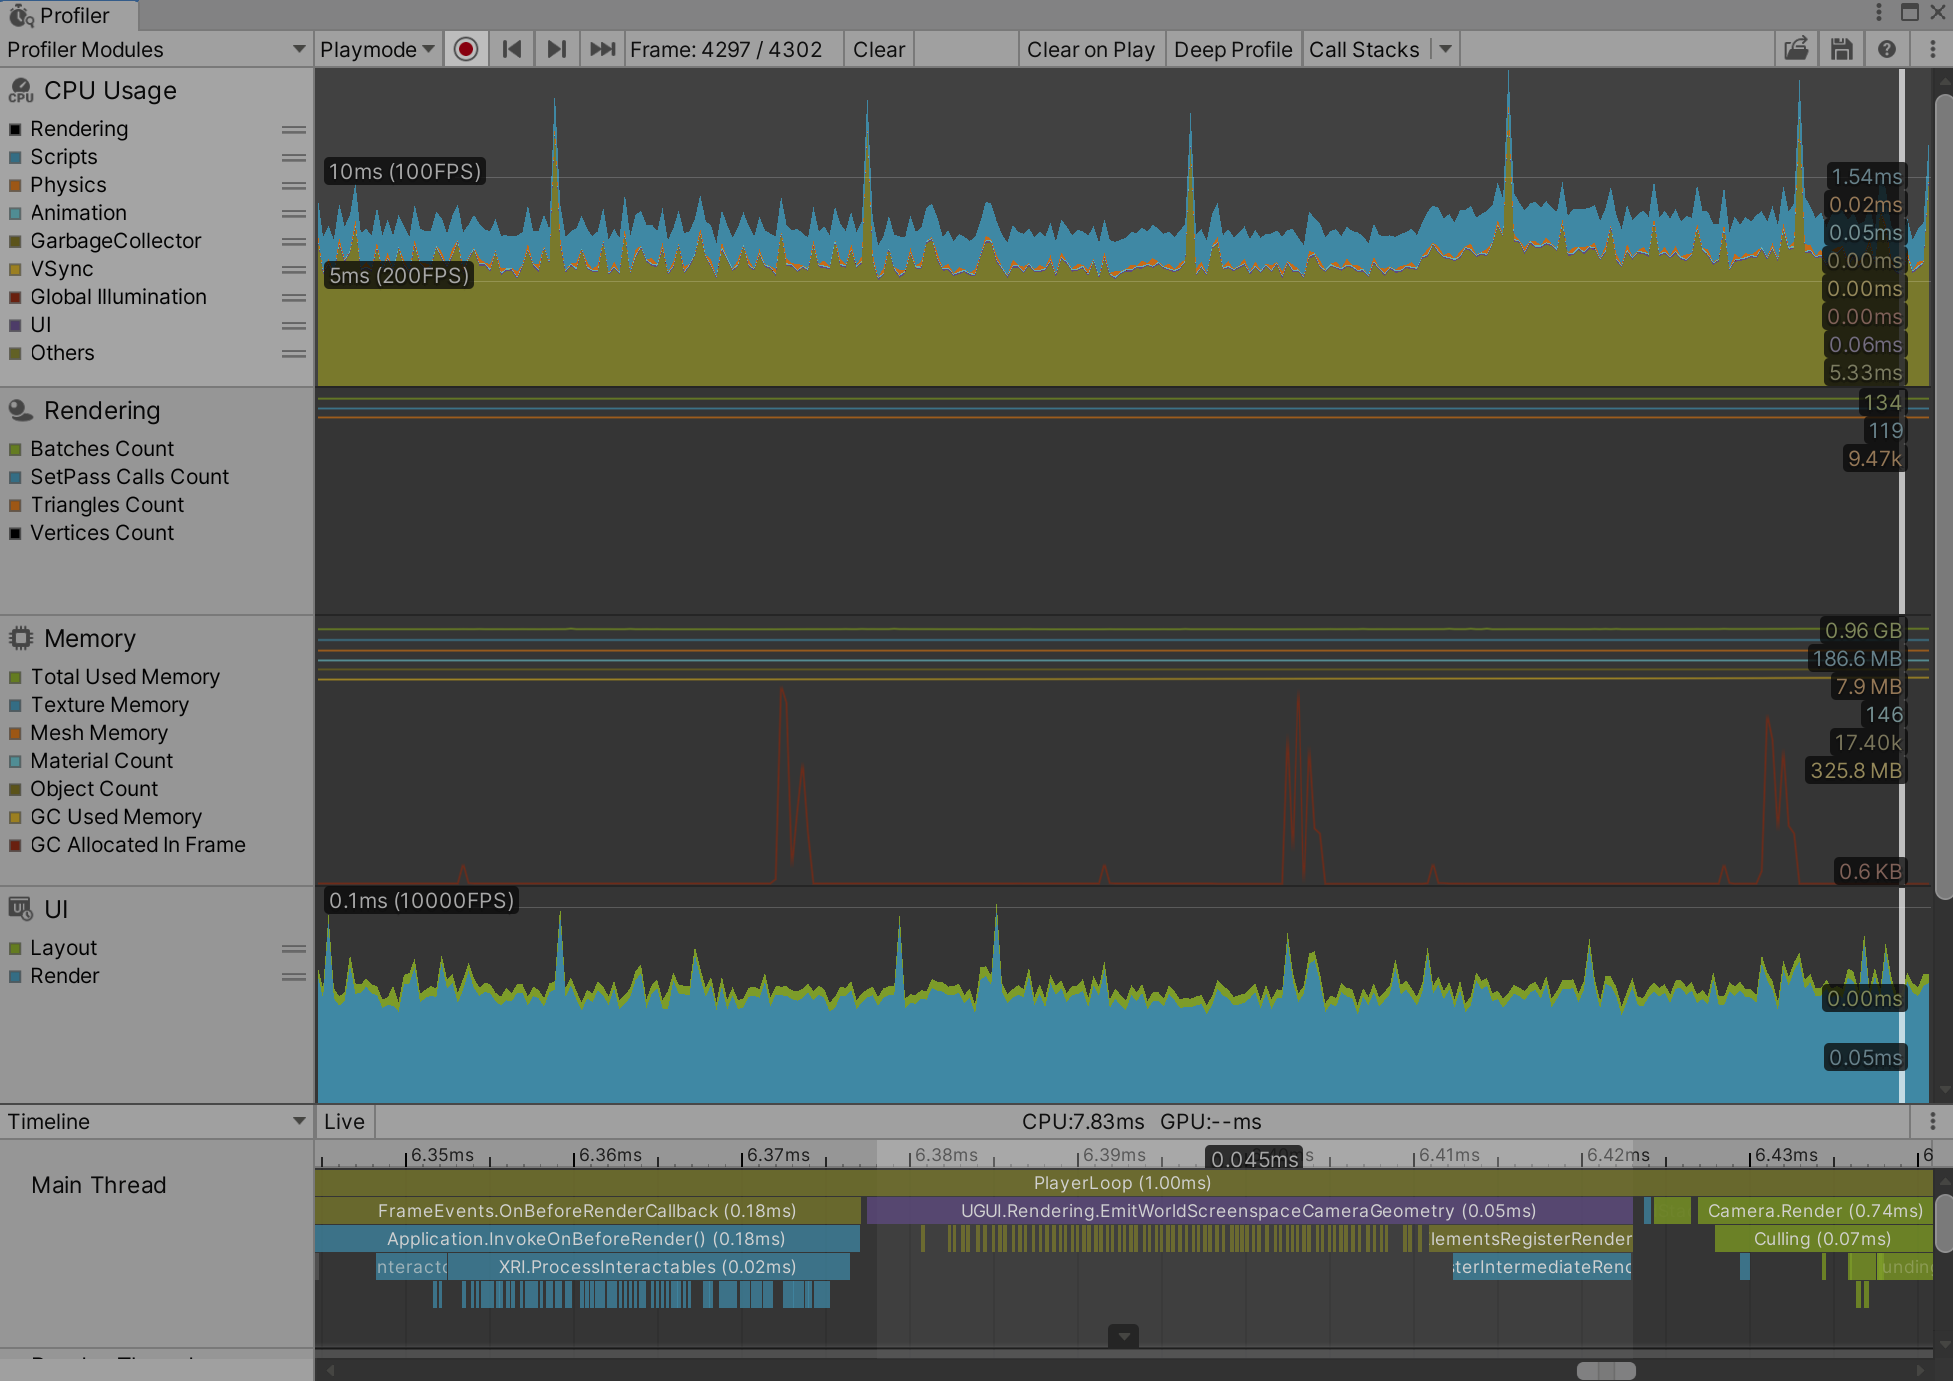Viewport: 1953px width, 1381px height.
Task: Click the save profiler data icon
Action: [1841, 49]
